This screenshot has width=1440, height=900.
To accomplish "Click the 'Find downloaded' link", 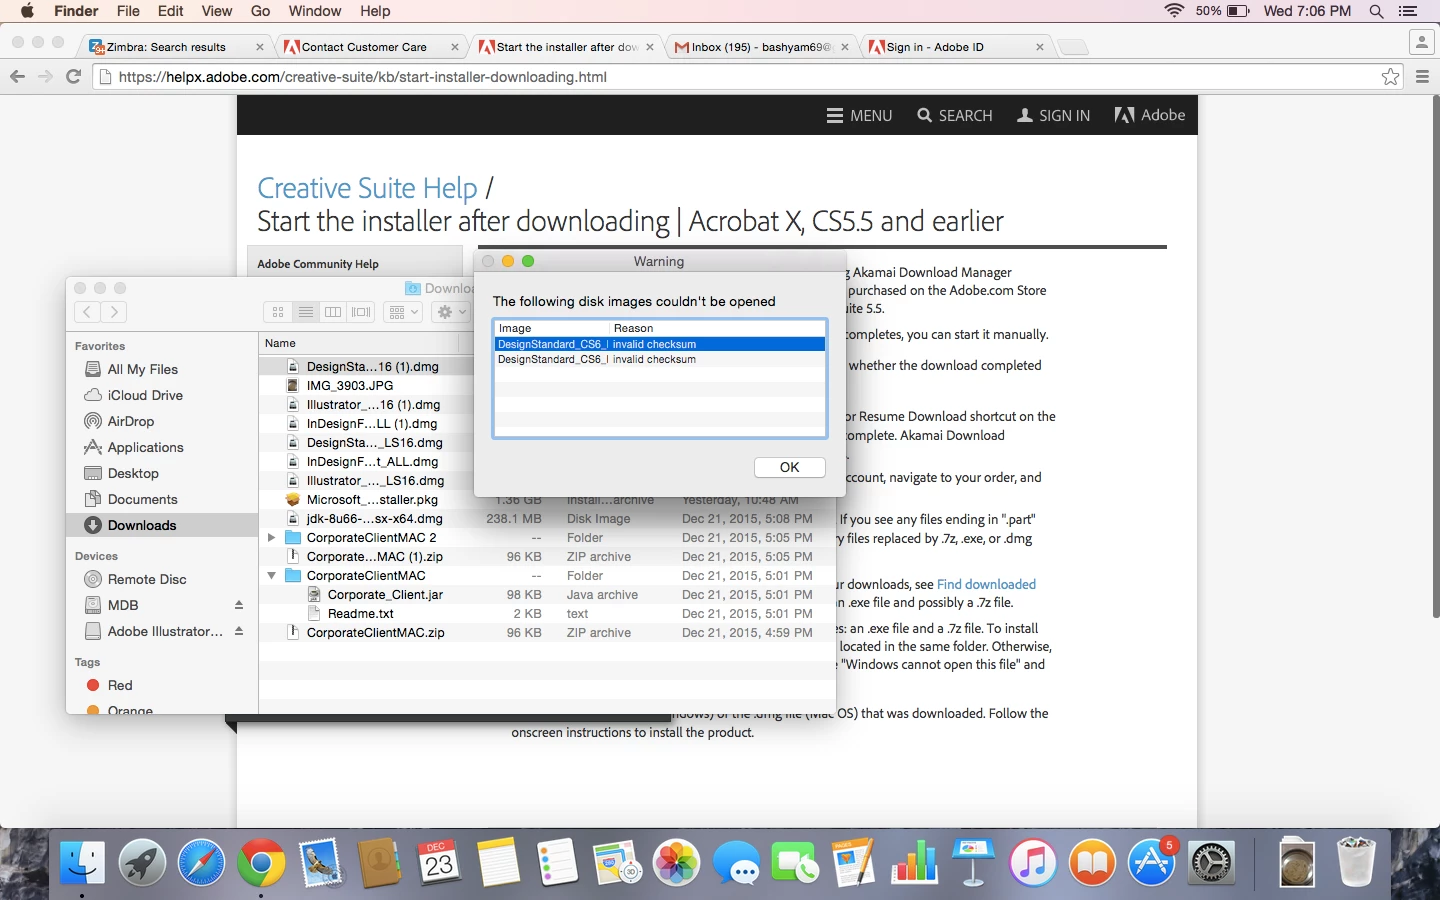I will (x=986, y=584).
